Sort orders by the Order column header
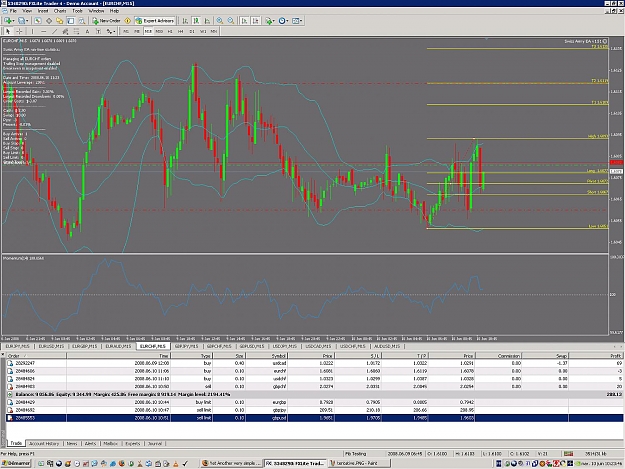 pos(36,356)
